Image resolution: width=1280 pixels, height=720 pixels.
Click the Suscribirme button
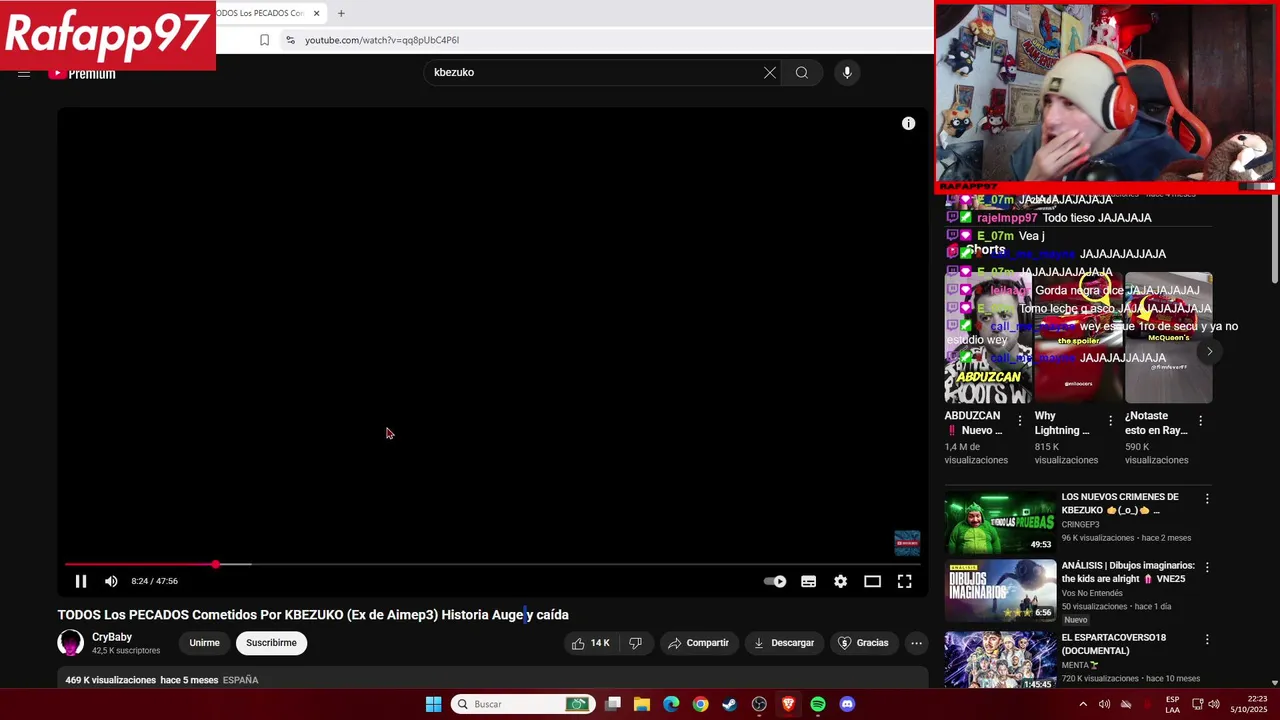tap(271, 643)
